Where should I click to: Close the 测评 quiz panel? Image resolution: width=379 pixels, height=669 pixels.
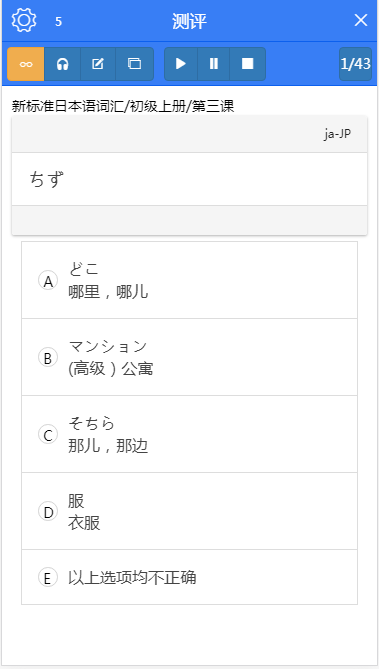[361, 20]
